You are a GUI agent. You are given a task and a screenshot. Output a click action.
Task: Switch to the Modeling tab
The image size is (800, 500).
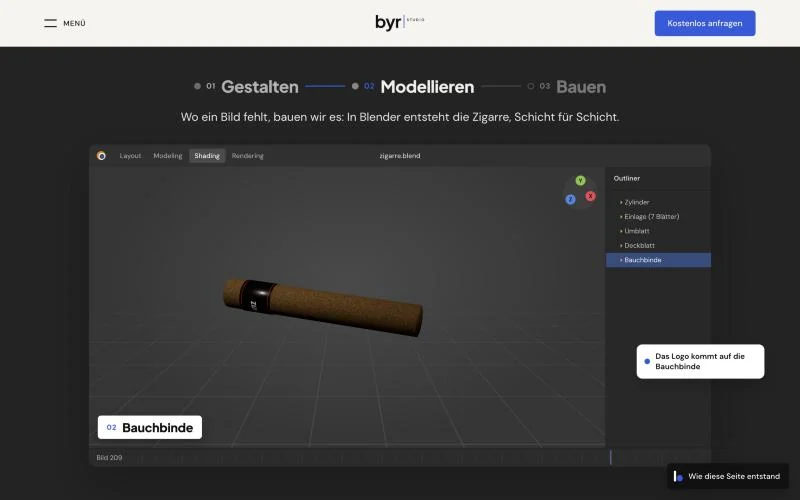tap(167, 156)
